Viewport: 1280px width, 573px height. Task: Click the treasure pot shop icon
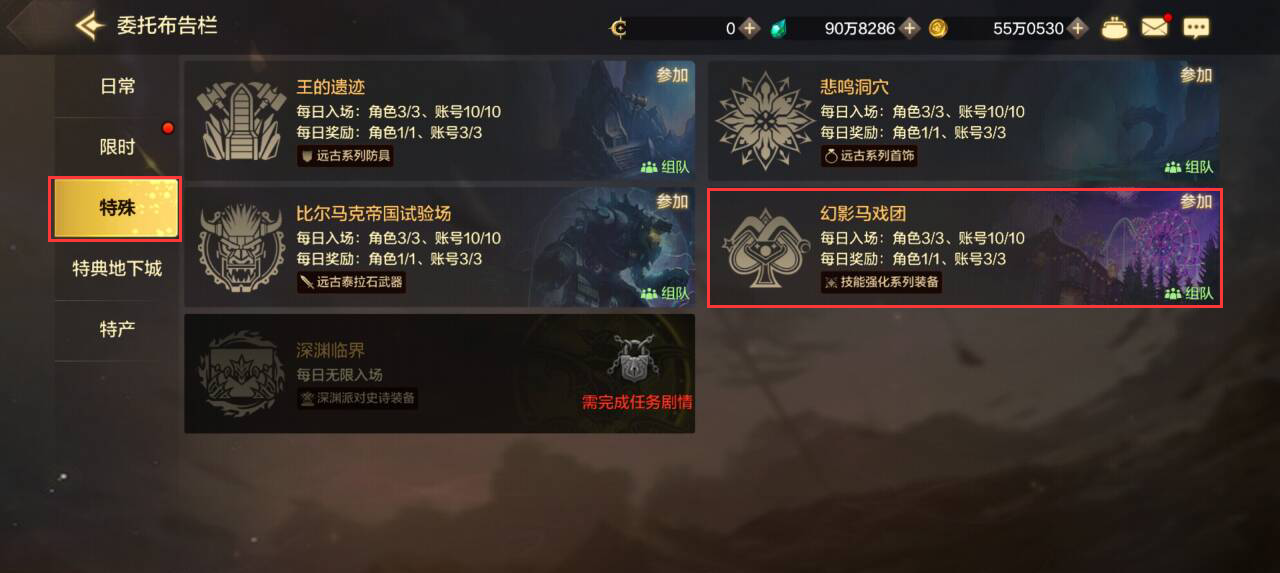1115,28
